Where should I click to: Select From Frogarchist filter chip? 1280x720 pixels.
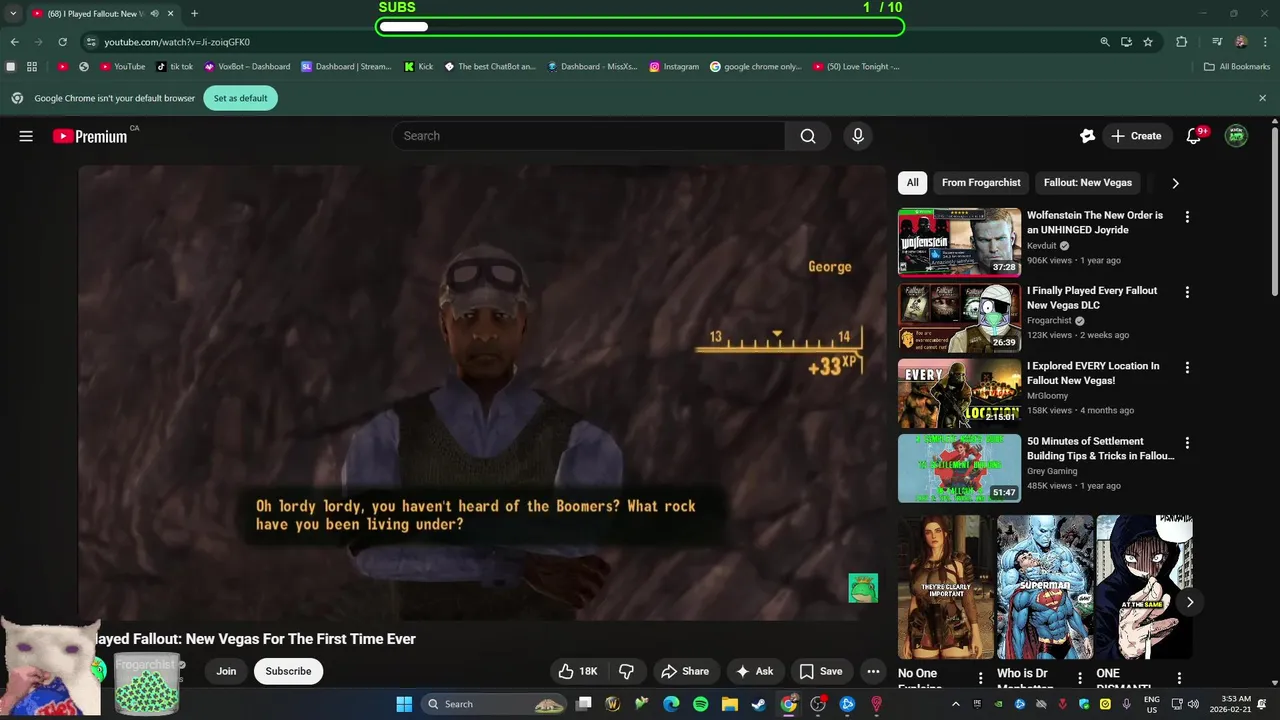click(981, 183)
